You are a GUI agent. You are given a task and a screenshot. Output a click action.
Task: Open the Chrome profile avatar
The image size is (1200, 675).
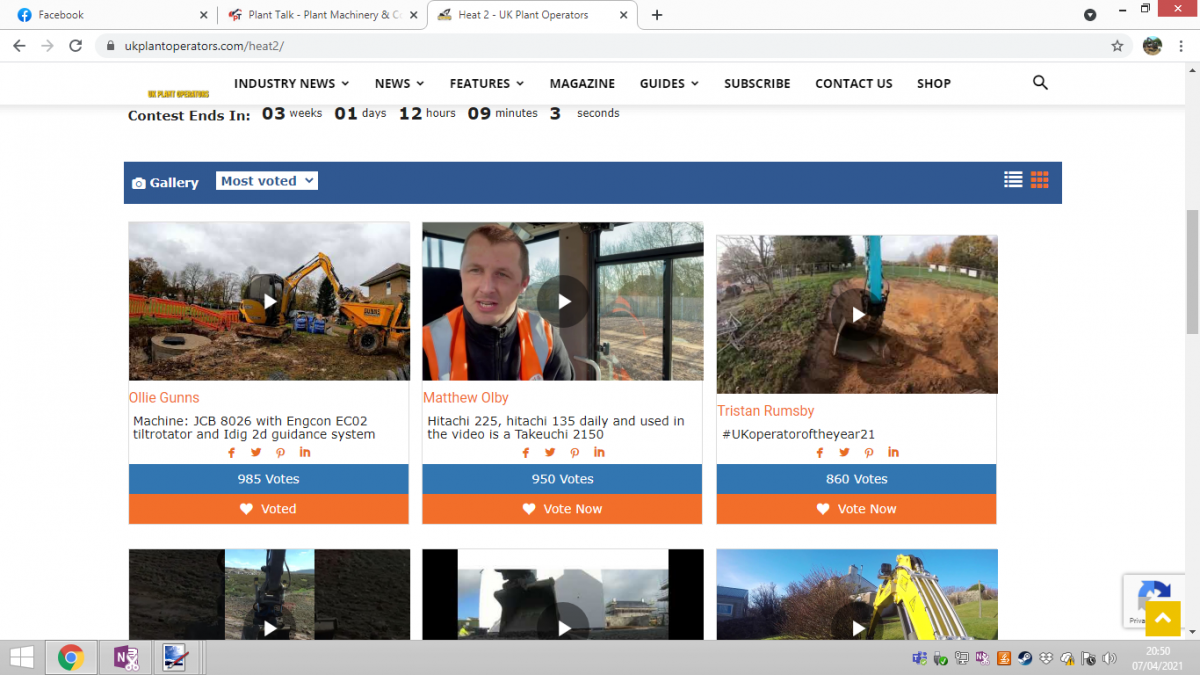coord(1152,46)
